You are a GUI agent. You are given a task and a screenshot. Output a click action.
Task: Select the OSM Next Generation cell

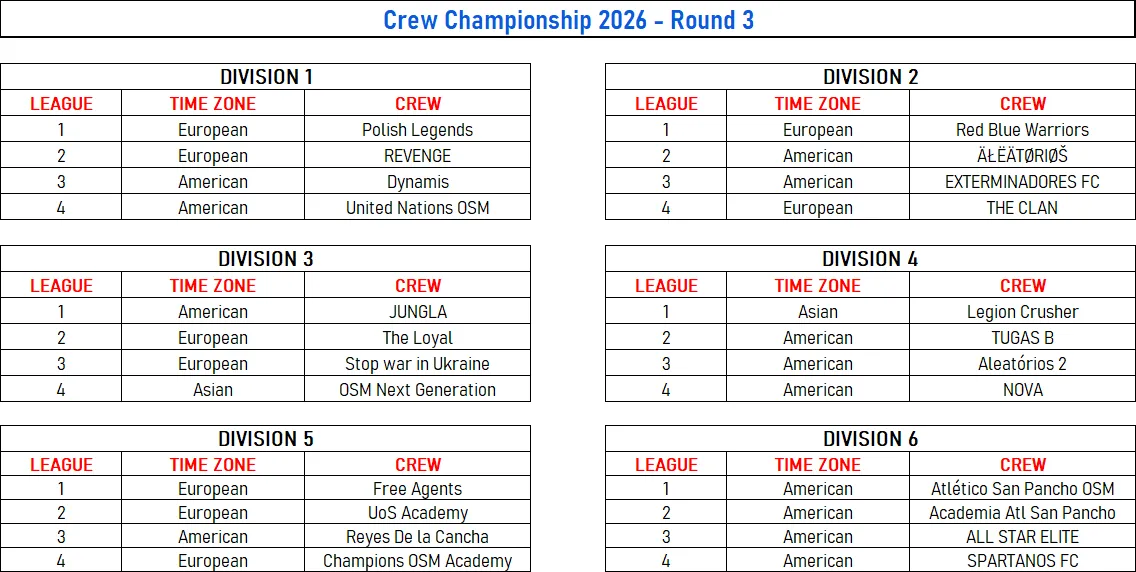coord(417,390)
